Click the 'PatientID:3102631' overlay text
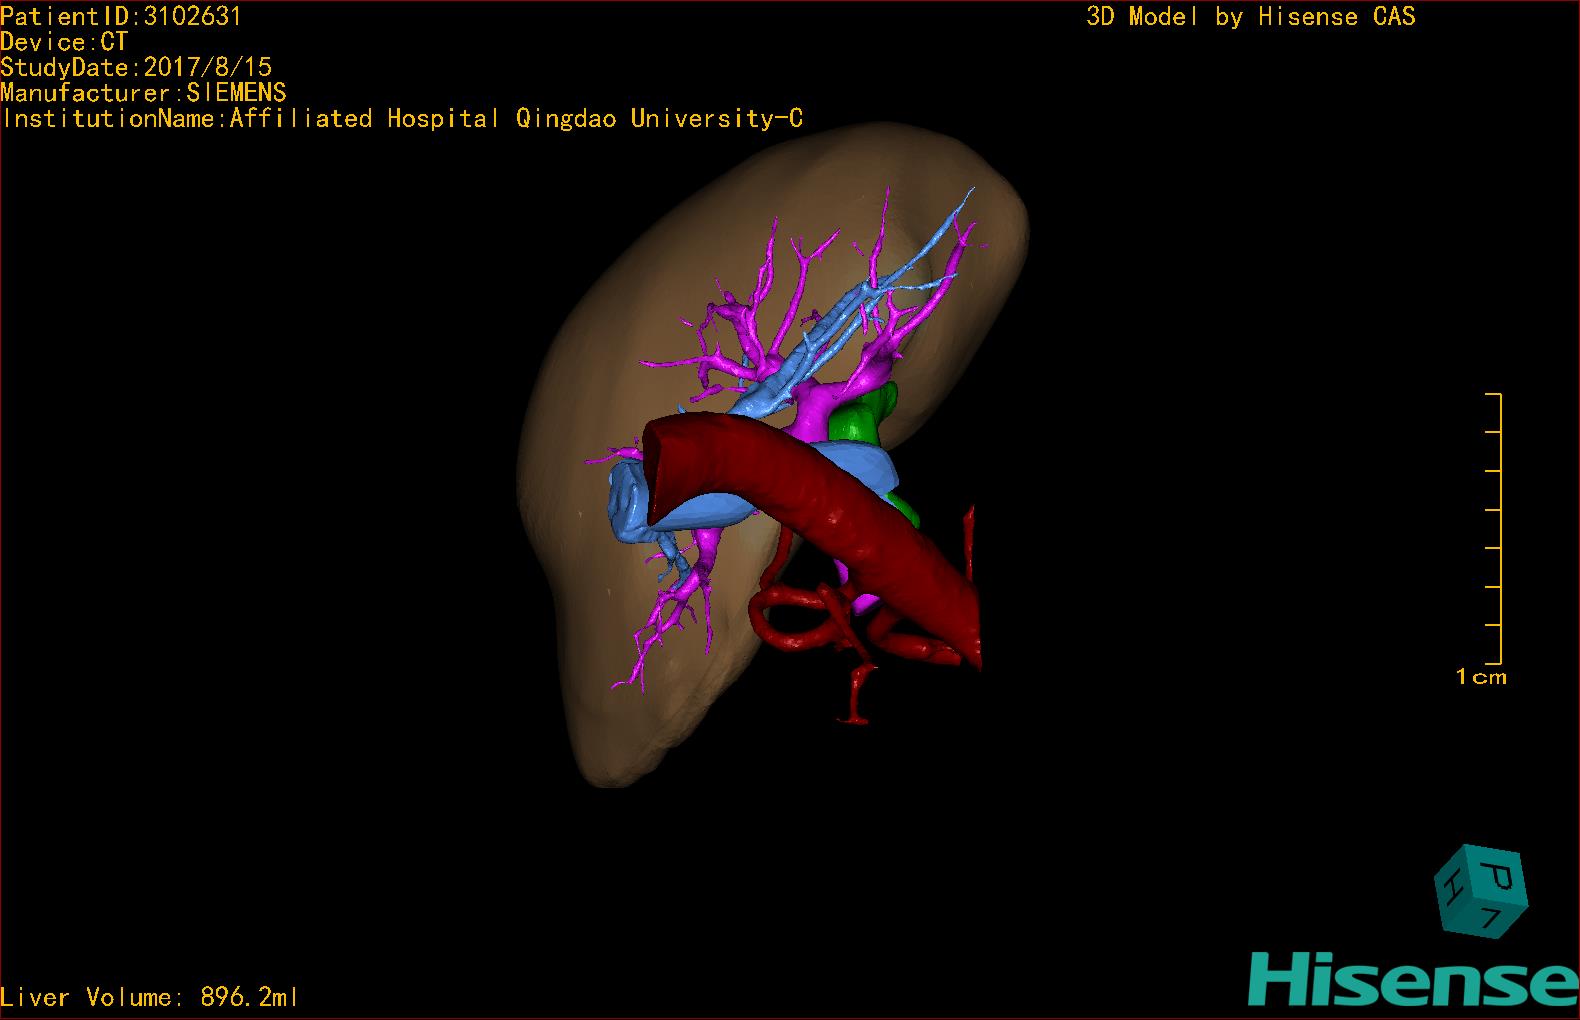 pos(121,16)
